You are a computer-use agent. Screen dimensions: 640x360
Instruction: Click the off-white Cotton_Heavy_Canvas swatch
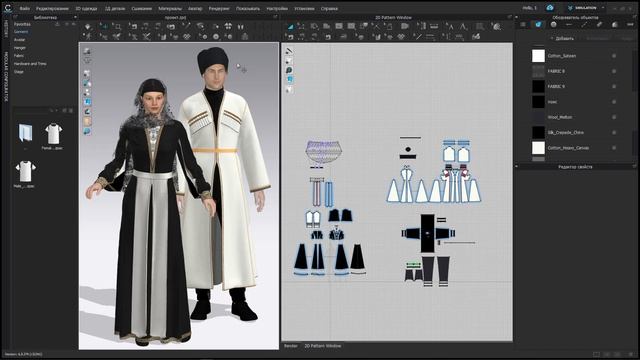538,148
